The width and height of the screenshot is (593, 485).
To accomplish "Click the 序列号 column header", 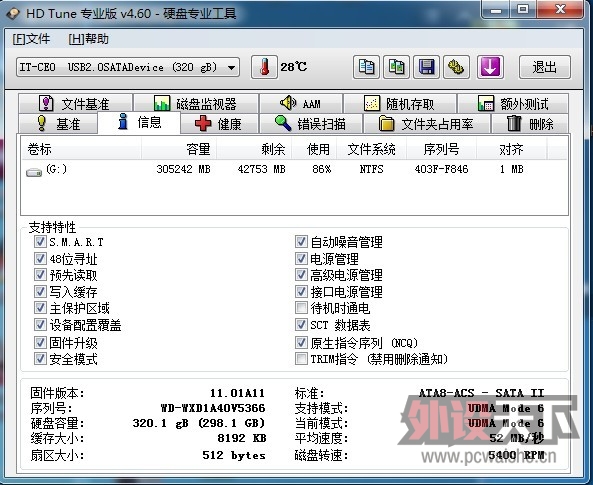I will (x=442, y=149).
